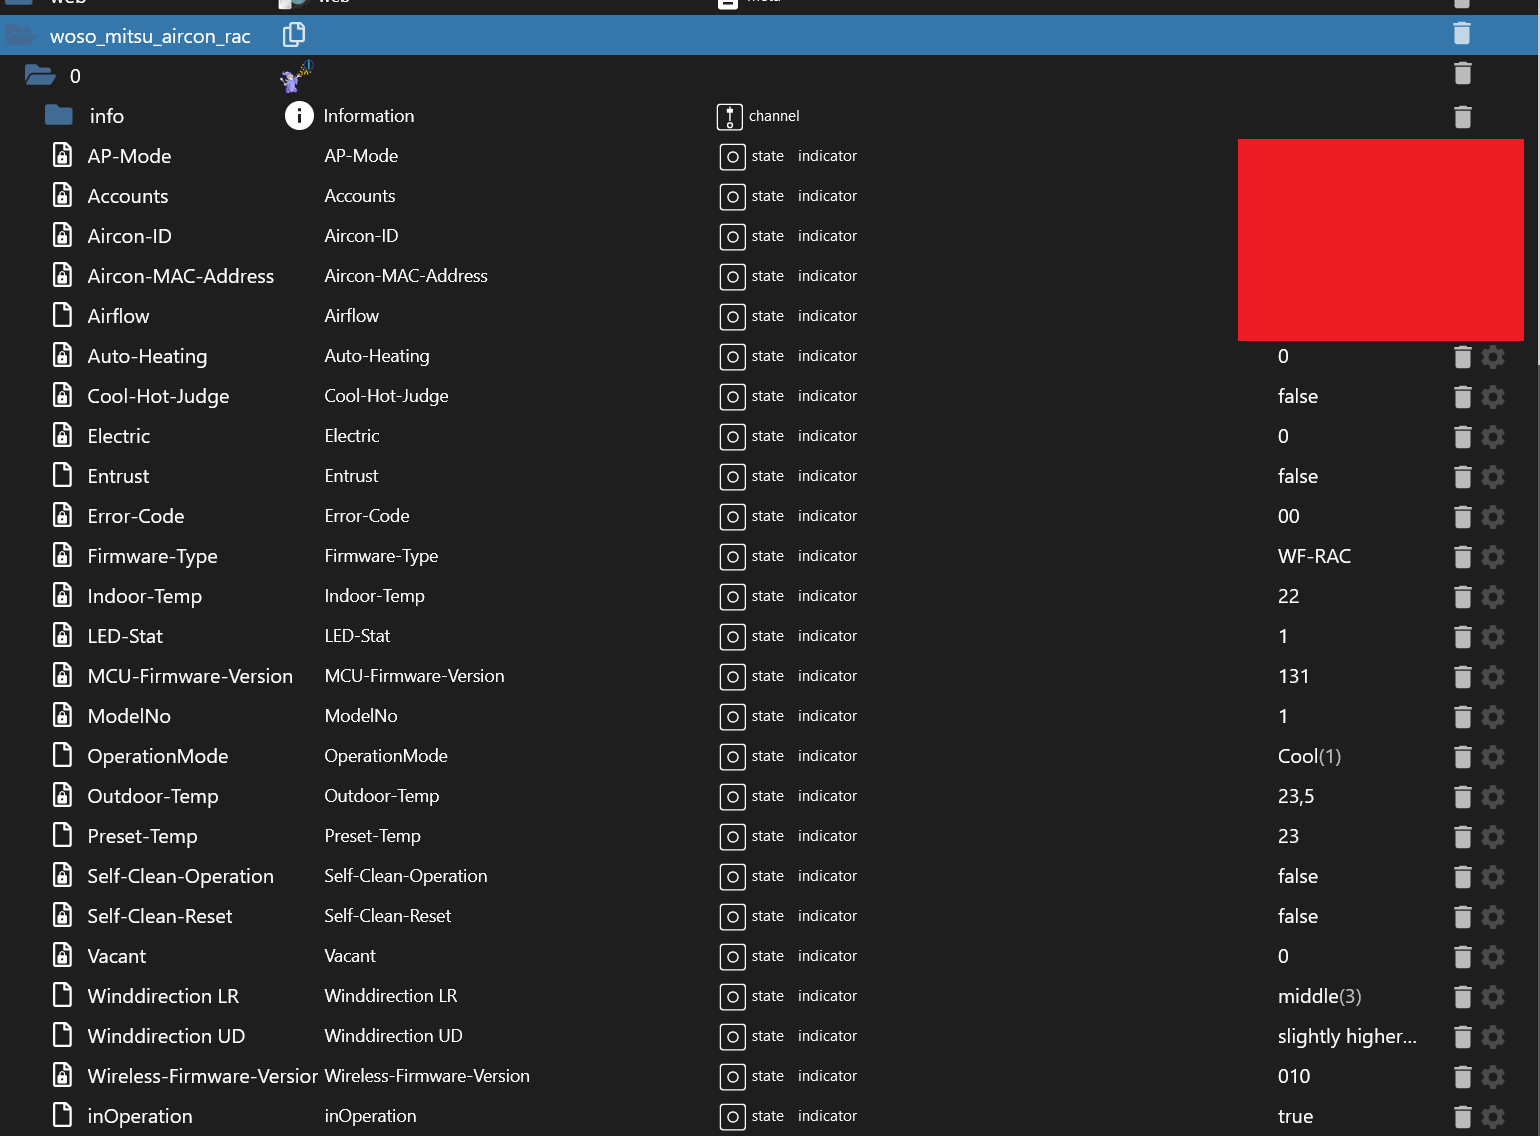1540x1136 pixels.
Task: Click the adapter instance icon next to 0
Action: pyautogui.click(x=297, y=76)
